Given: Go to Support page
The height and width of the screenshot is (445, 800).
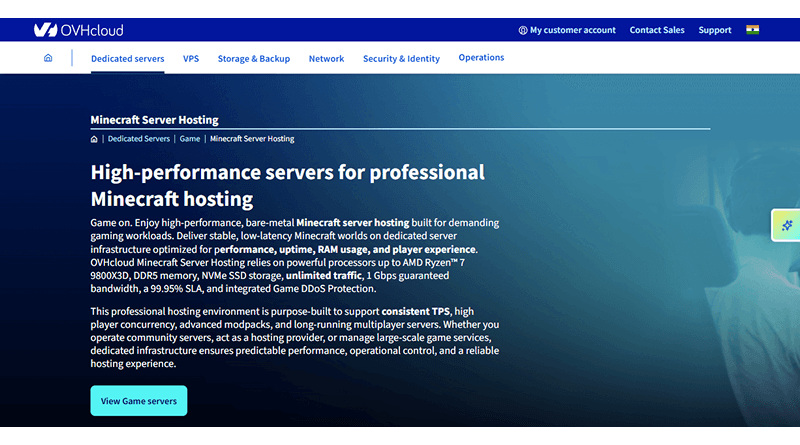Looking at the screenshot, I should click(x=714, y=30).
